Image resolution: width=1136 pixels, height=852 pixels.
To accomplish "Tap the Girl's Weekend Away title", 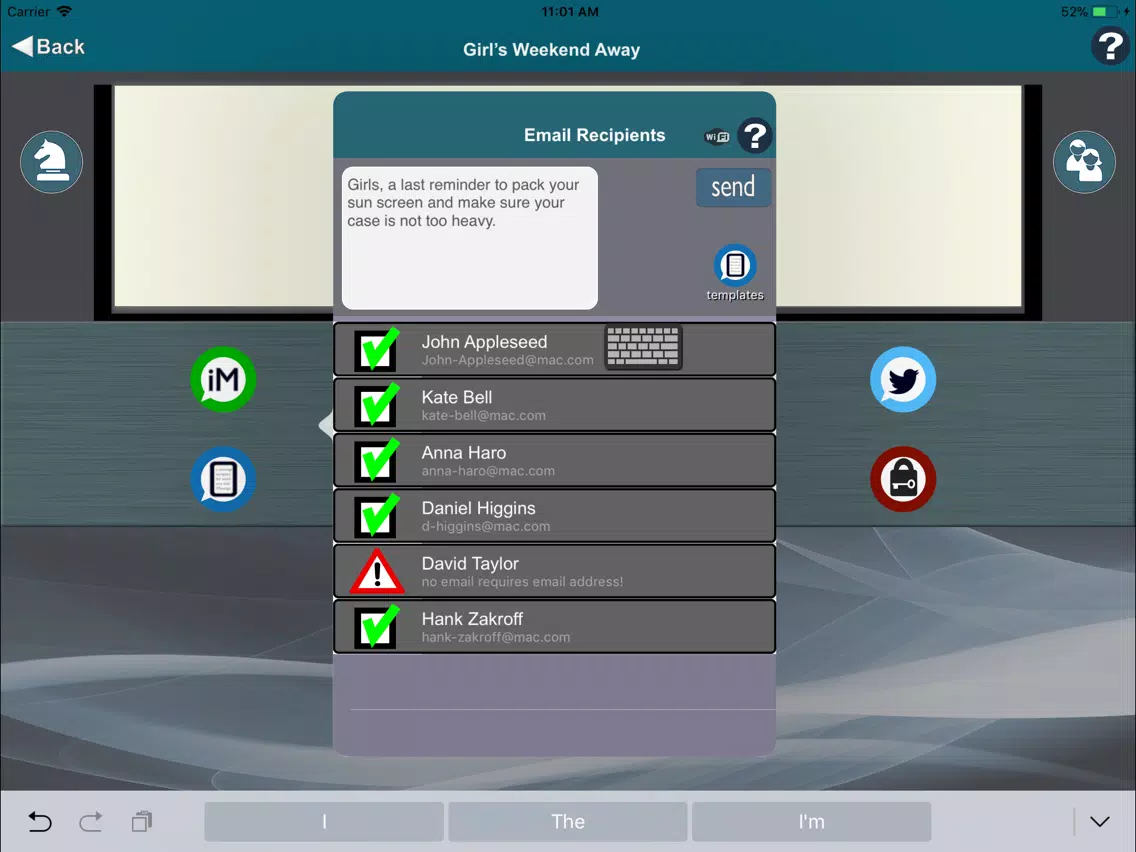I will pos(551,49).
